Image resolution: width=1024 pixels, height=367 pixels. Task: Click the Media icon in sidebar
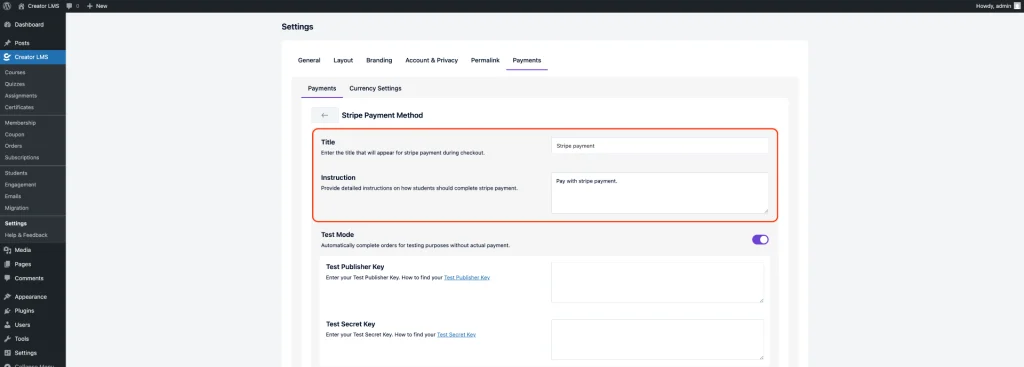[x=7, y=250]
